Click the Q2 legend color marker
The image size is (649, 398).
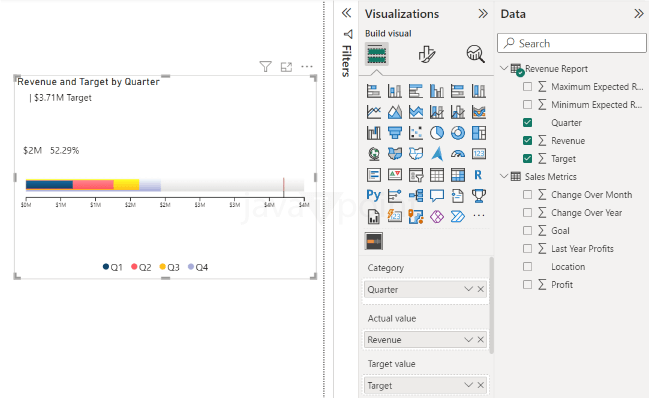pos(134,266)
